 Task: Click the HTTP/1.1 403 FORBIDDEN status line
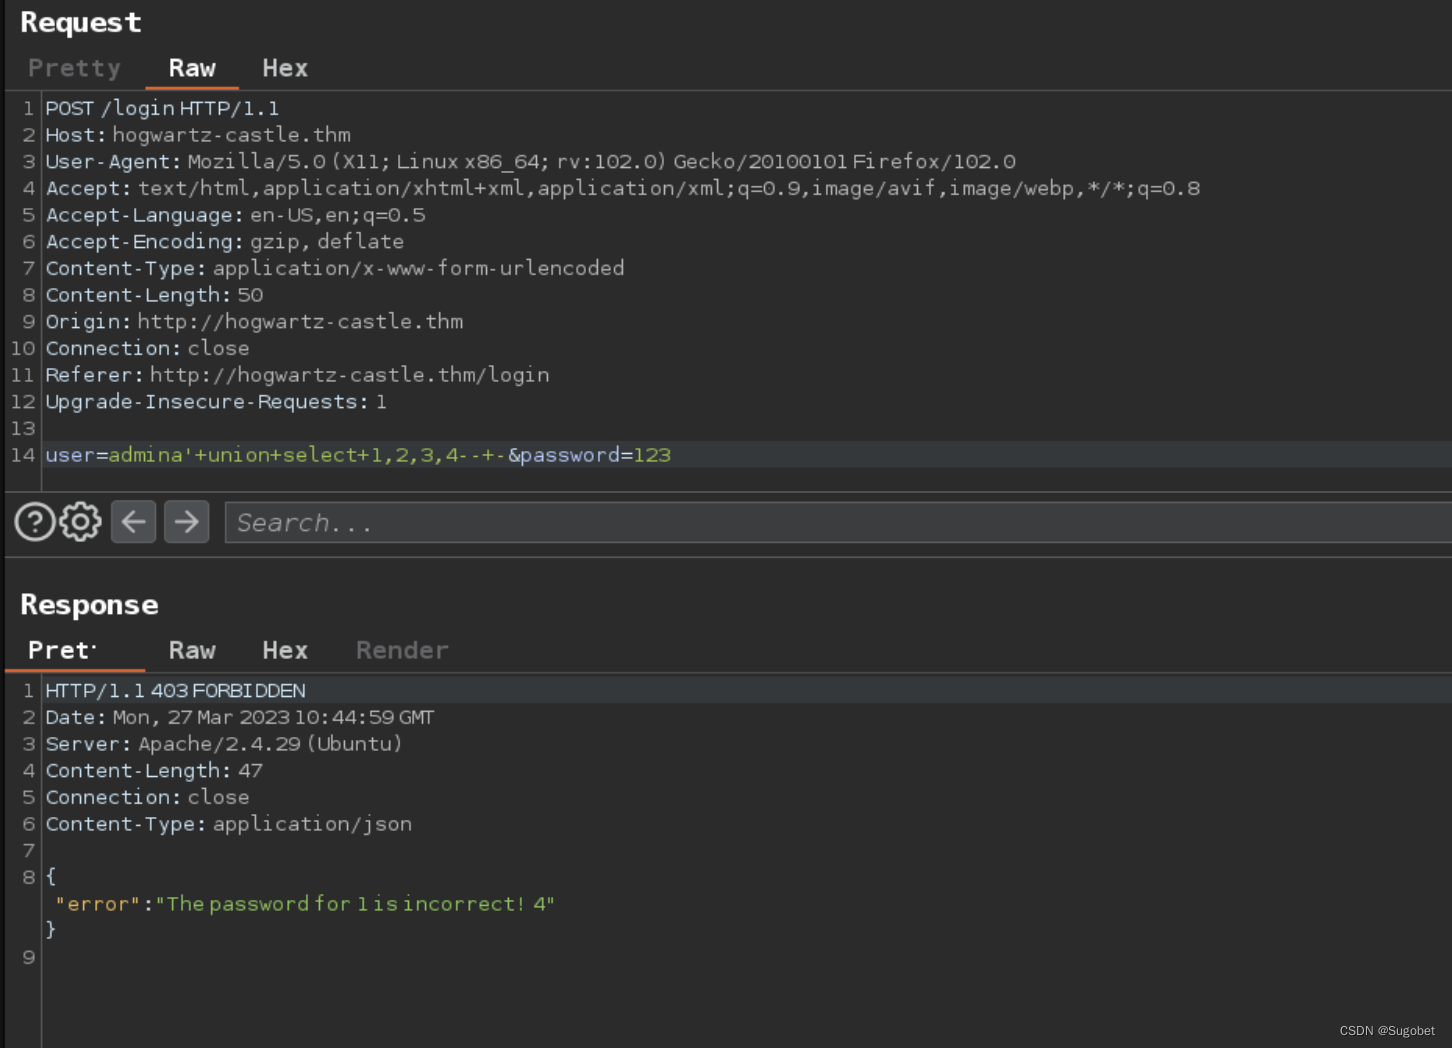click(175, 691)
